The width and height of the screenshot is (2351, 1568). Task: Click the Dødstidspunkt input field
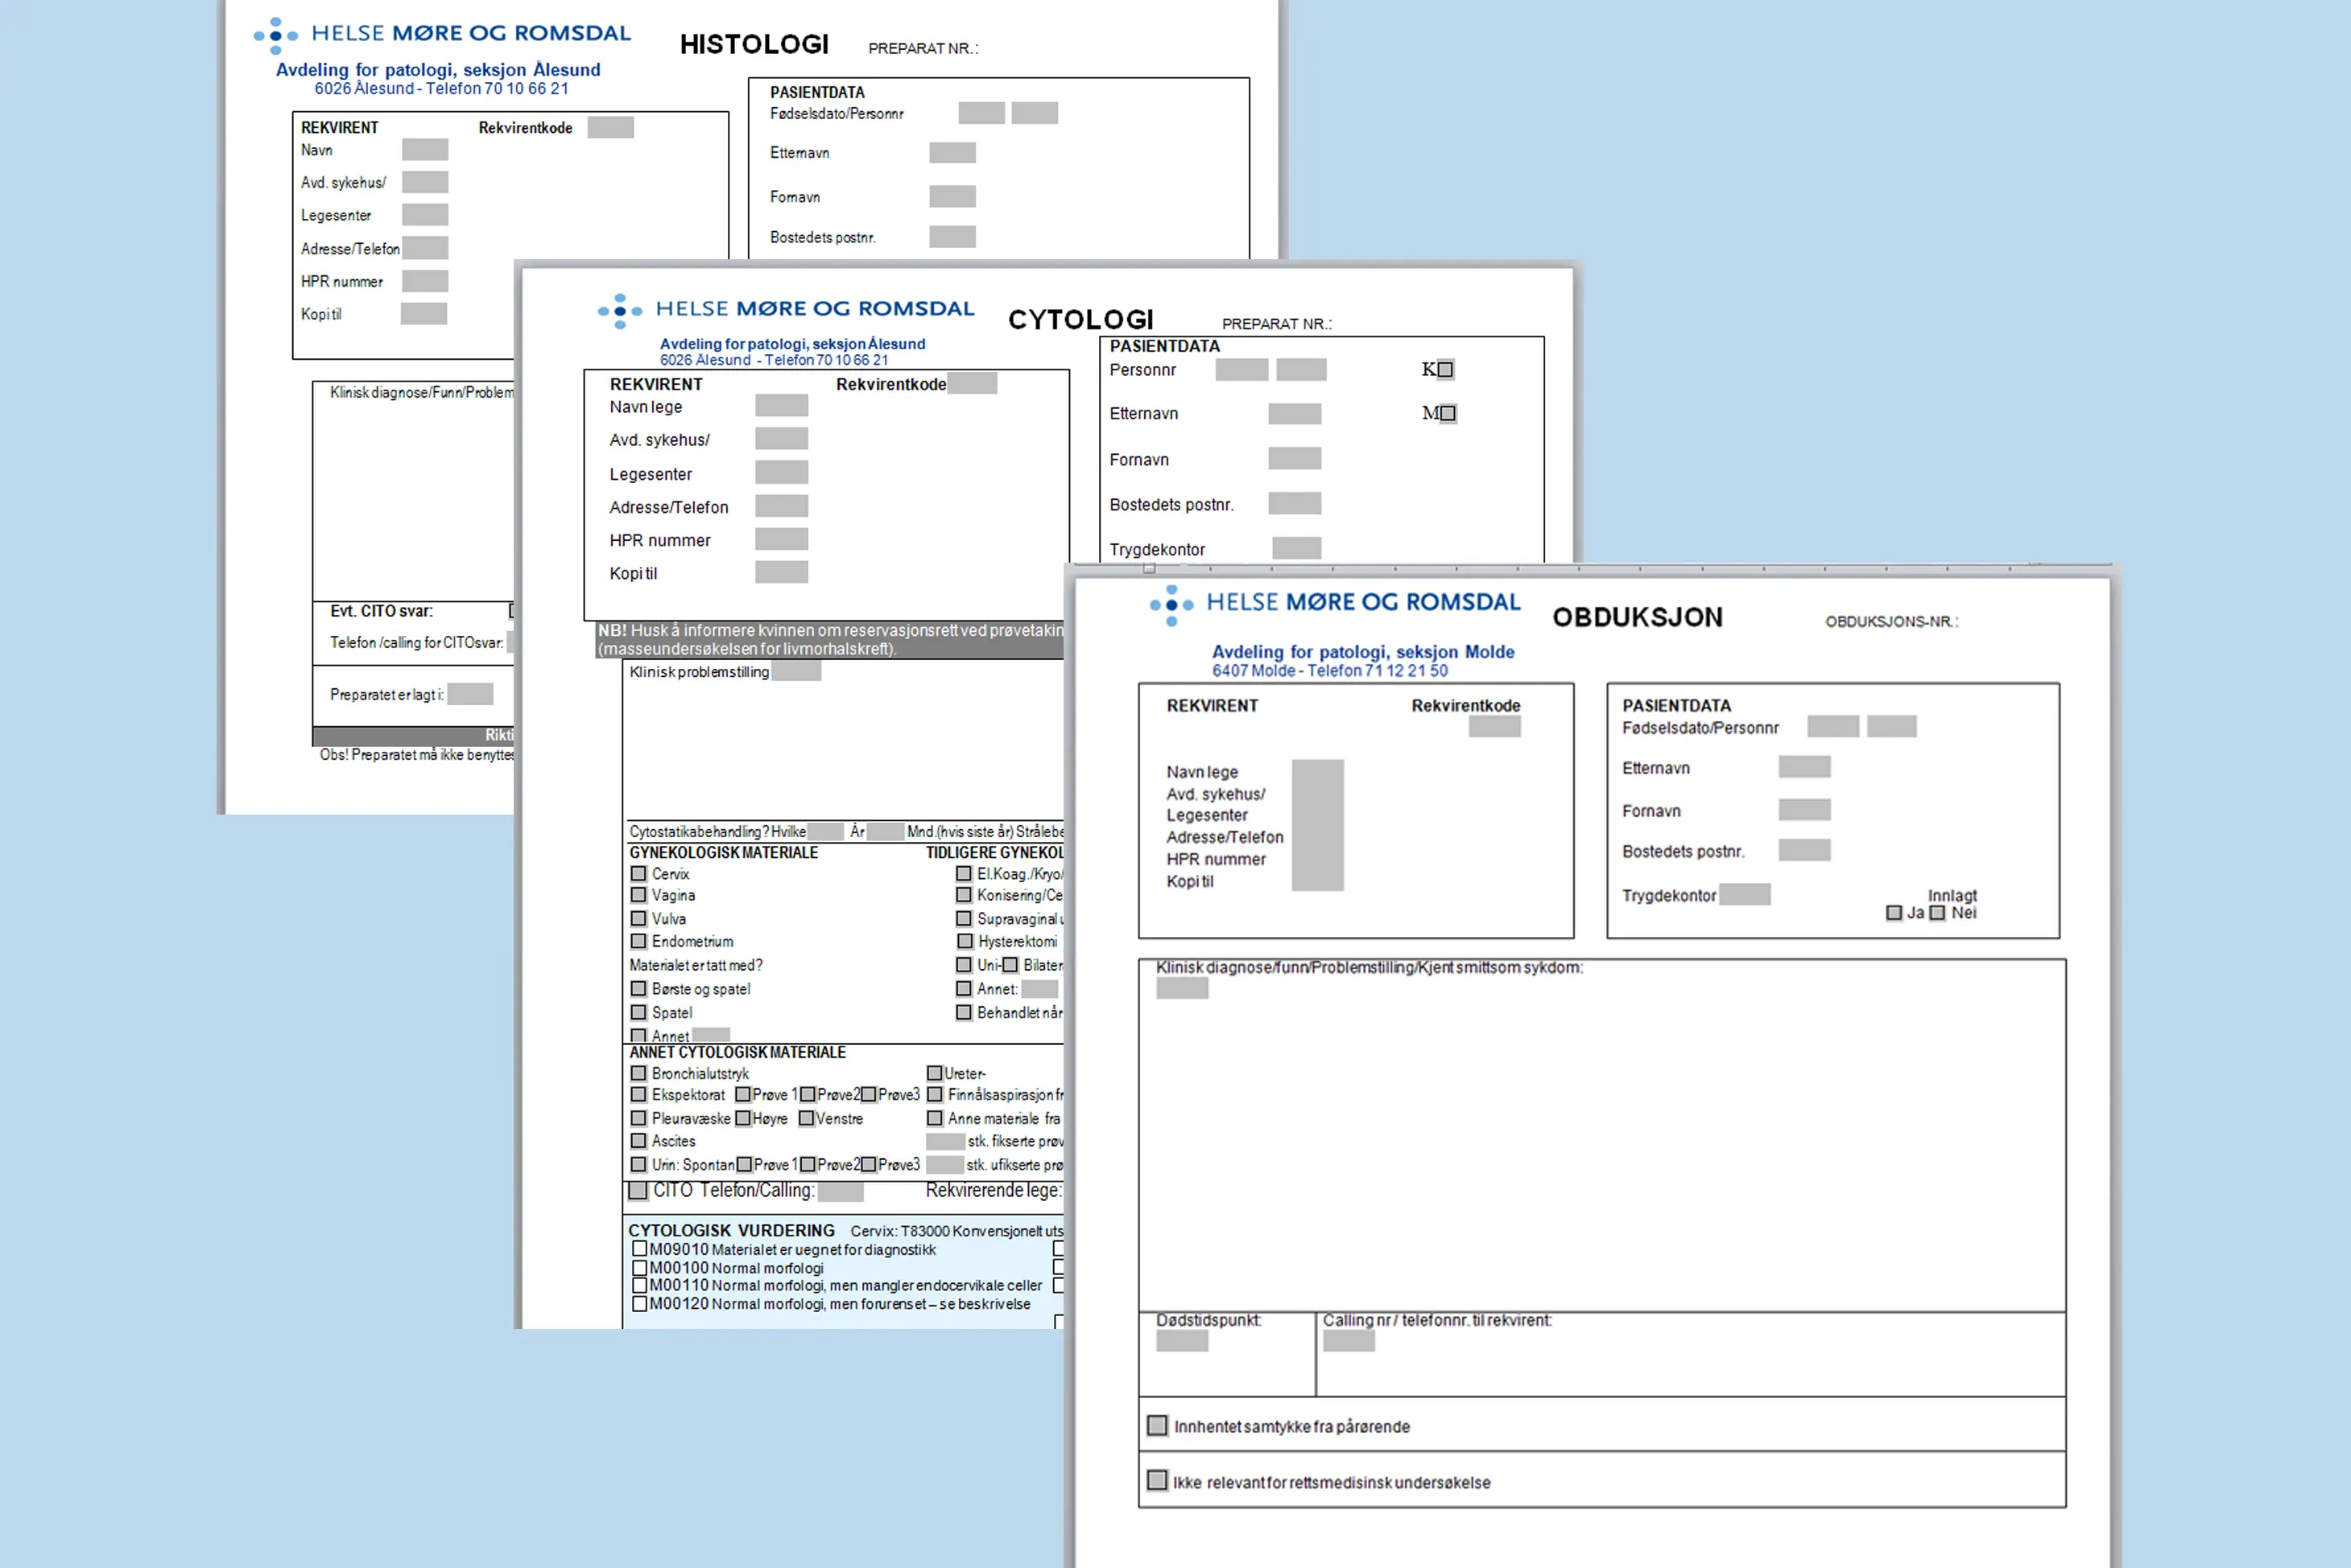tap(1182, 1342)
